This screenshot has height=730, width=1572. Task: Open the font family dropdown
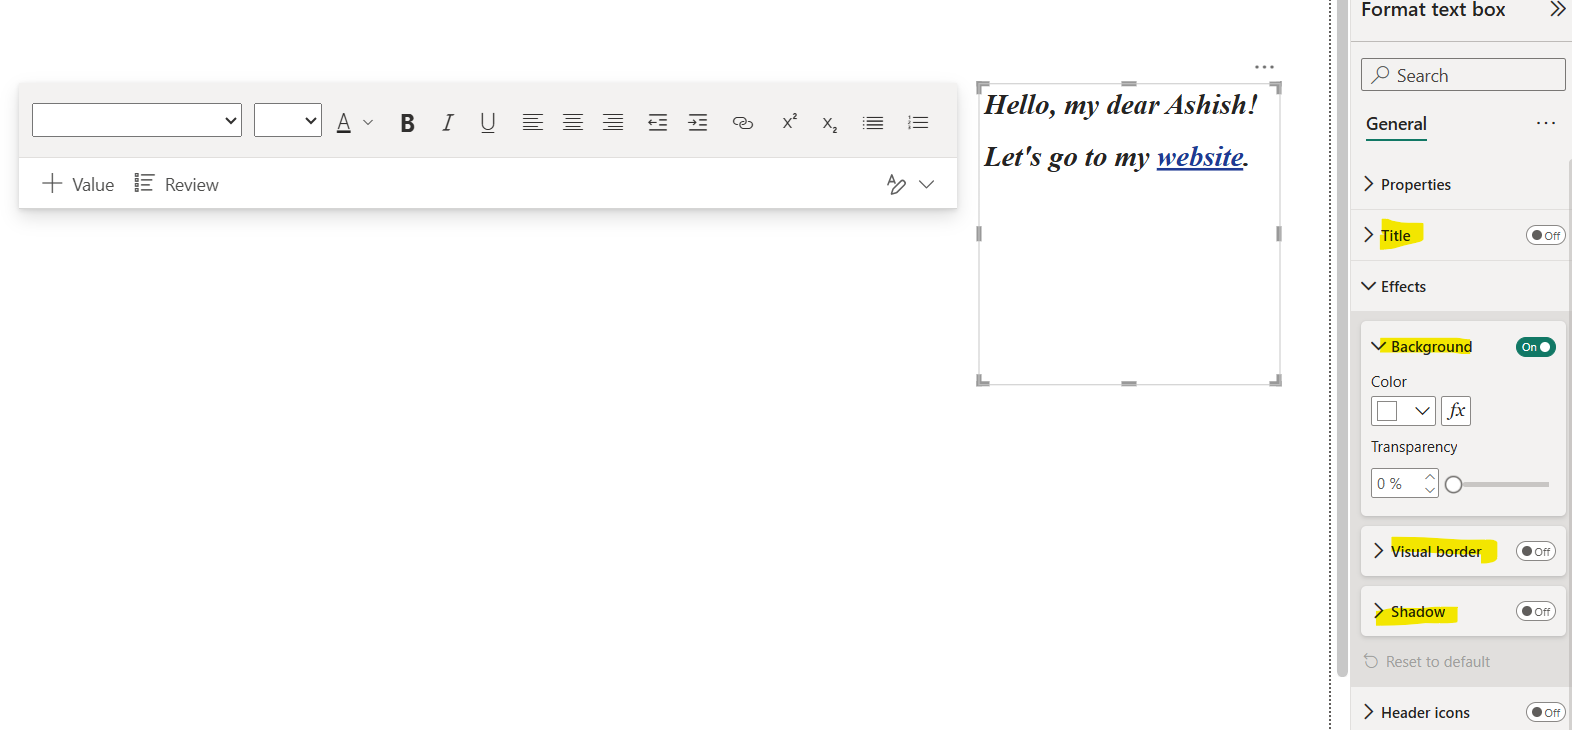coord(137,120)
